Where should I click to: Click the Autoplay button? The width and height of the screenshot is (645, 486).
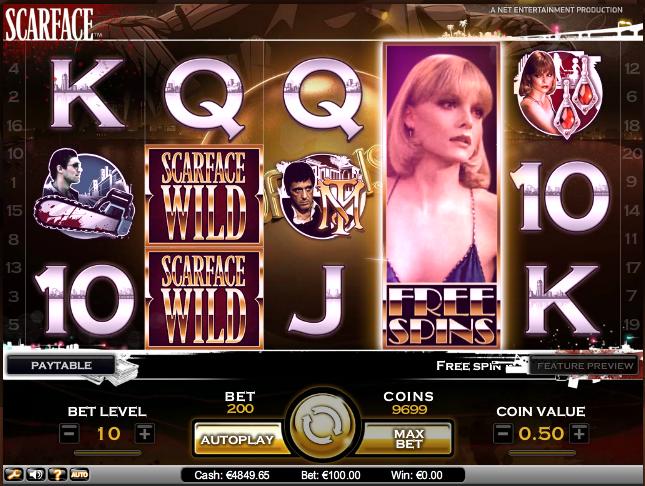tap(238, 439)
